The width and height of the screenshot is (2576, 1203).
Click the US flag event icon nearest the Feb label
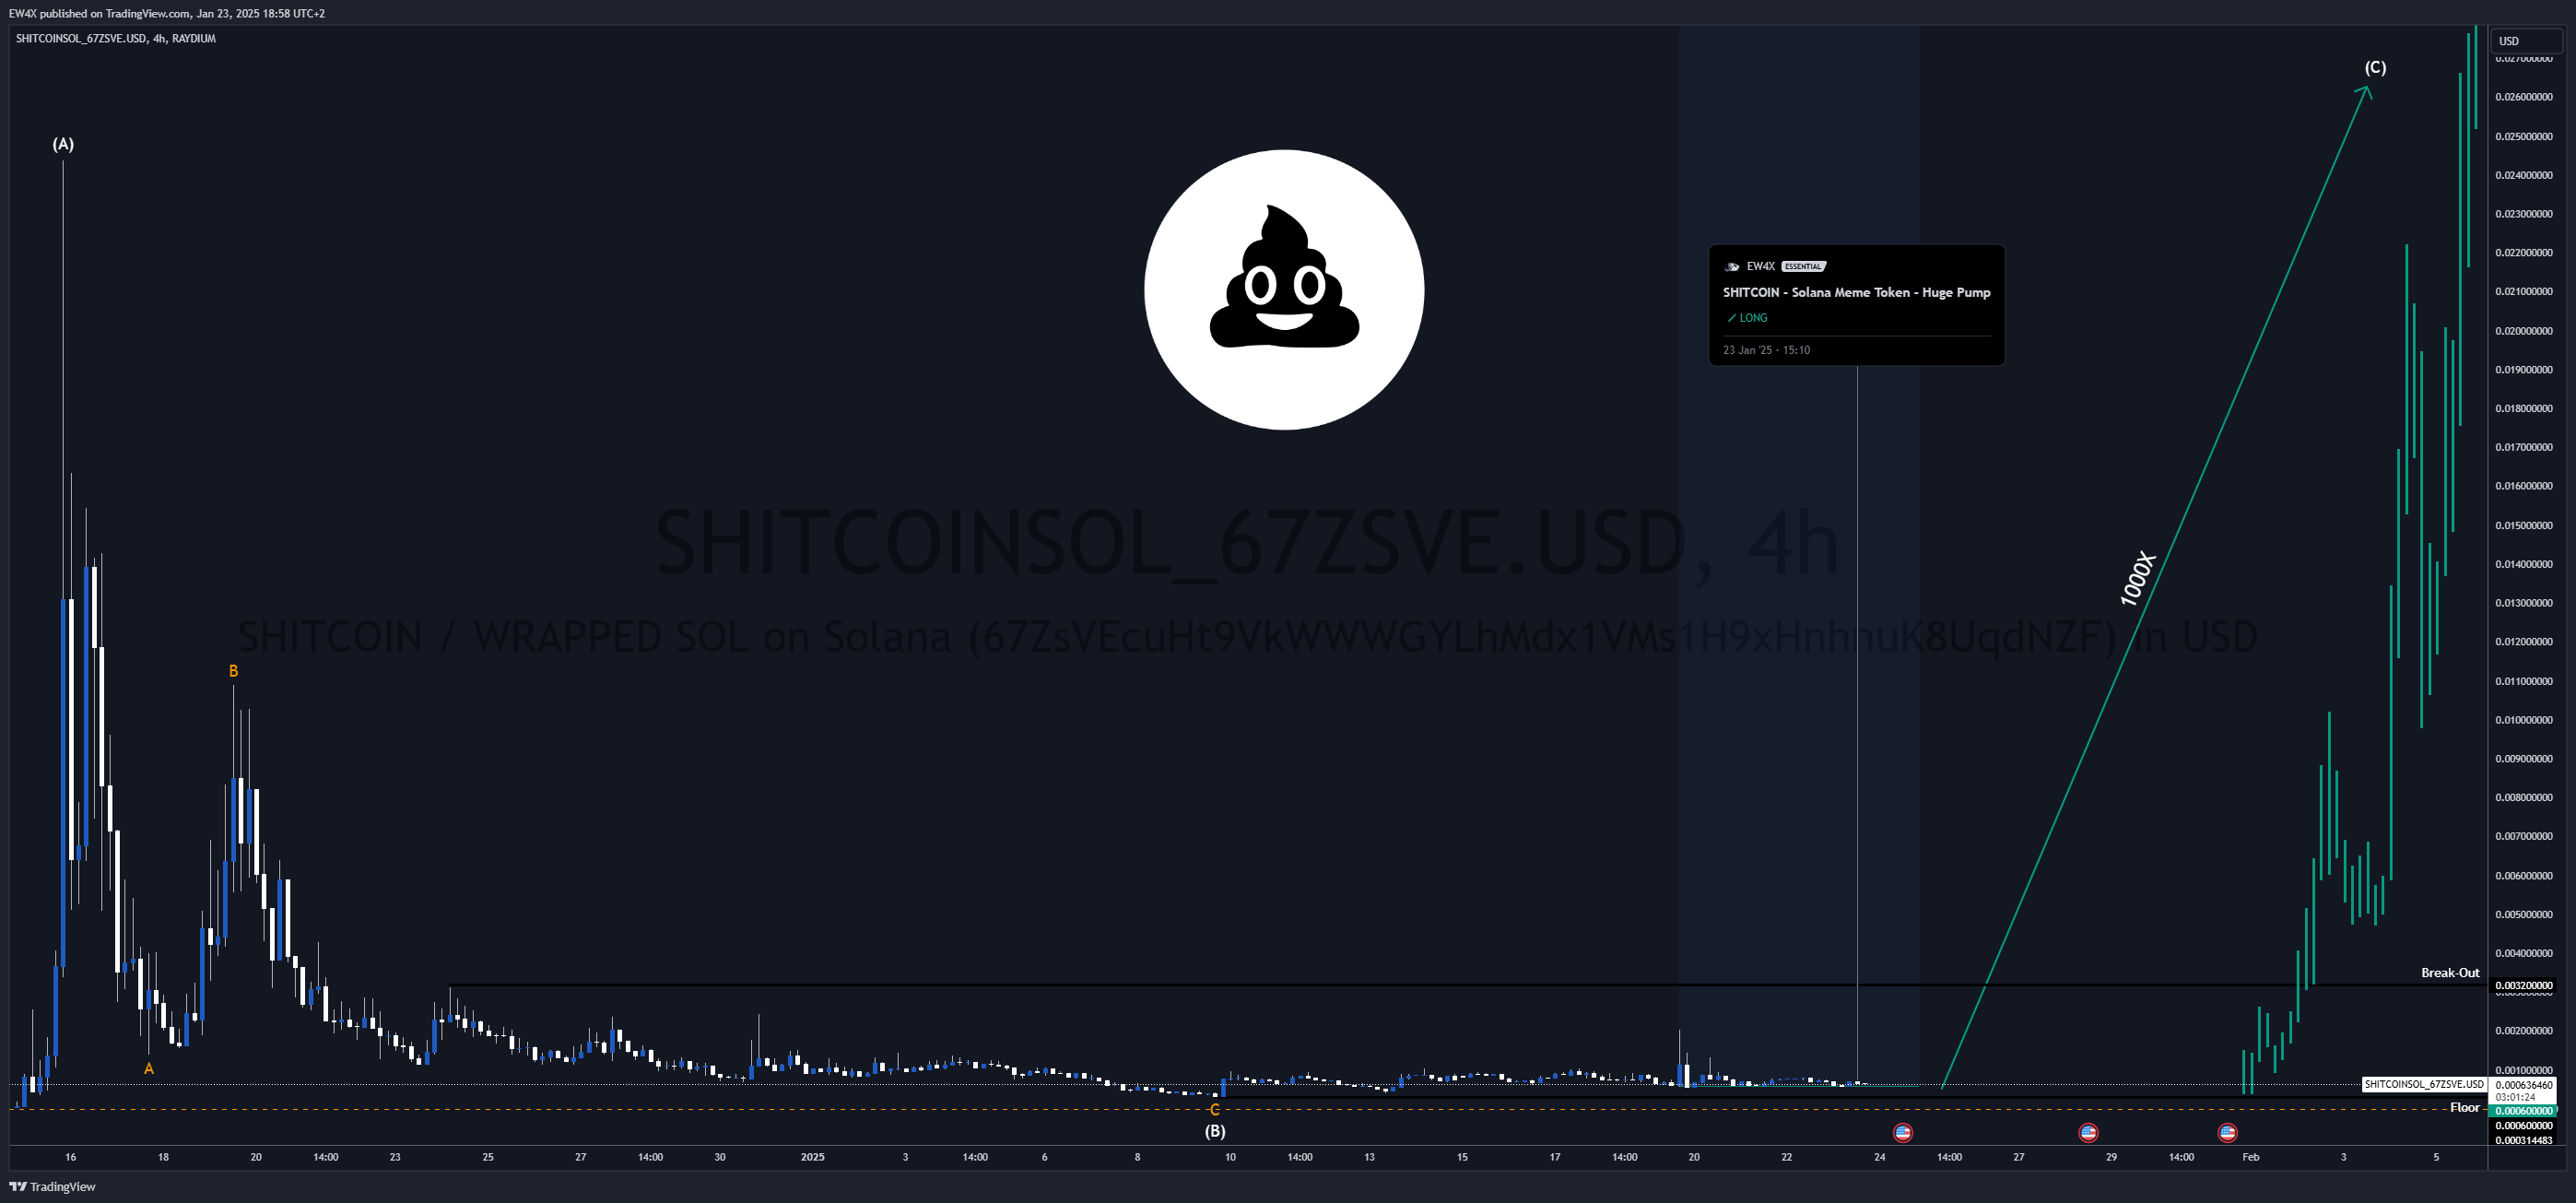point(2227,1132)
